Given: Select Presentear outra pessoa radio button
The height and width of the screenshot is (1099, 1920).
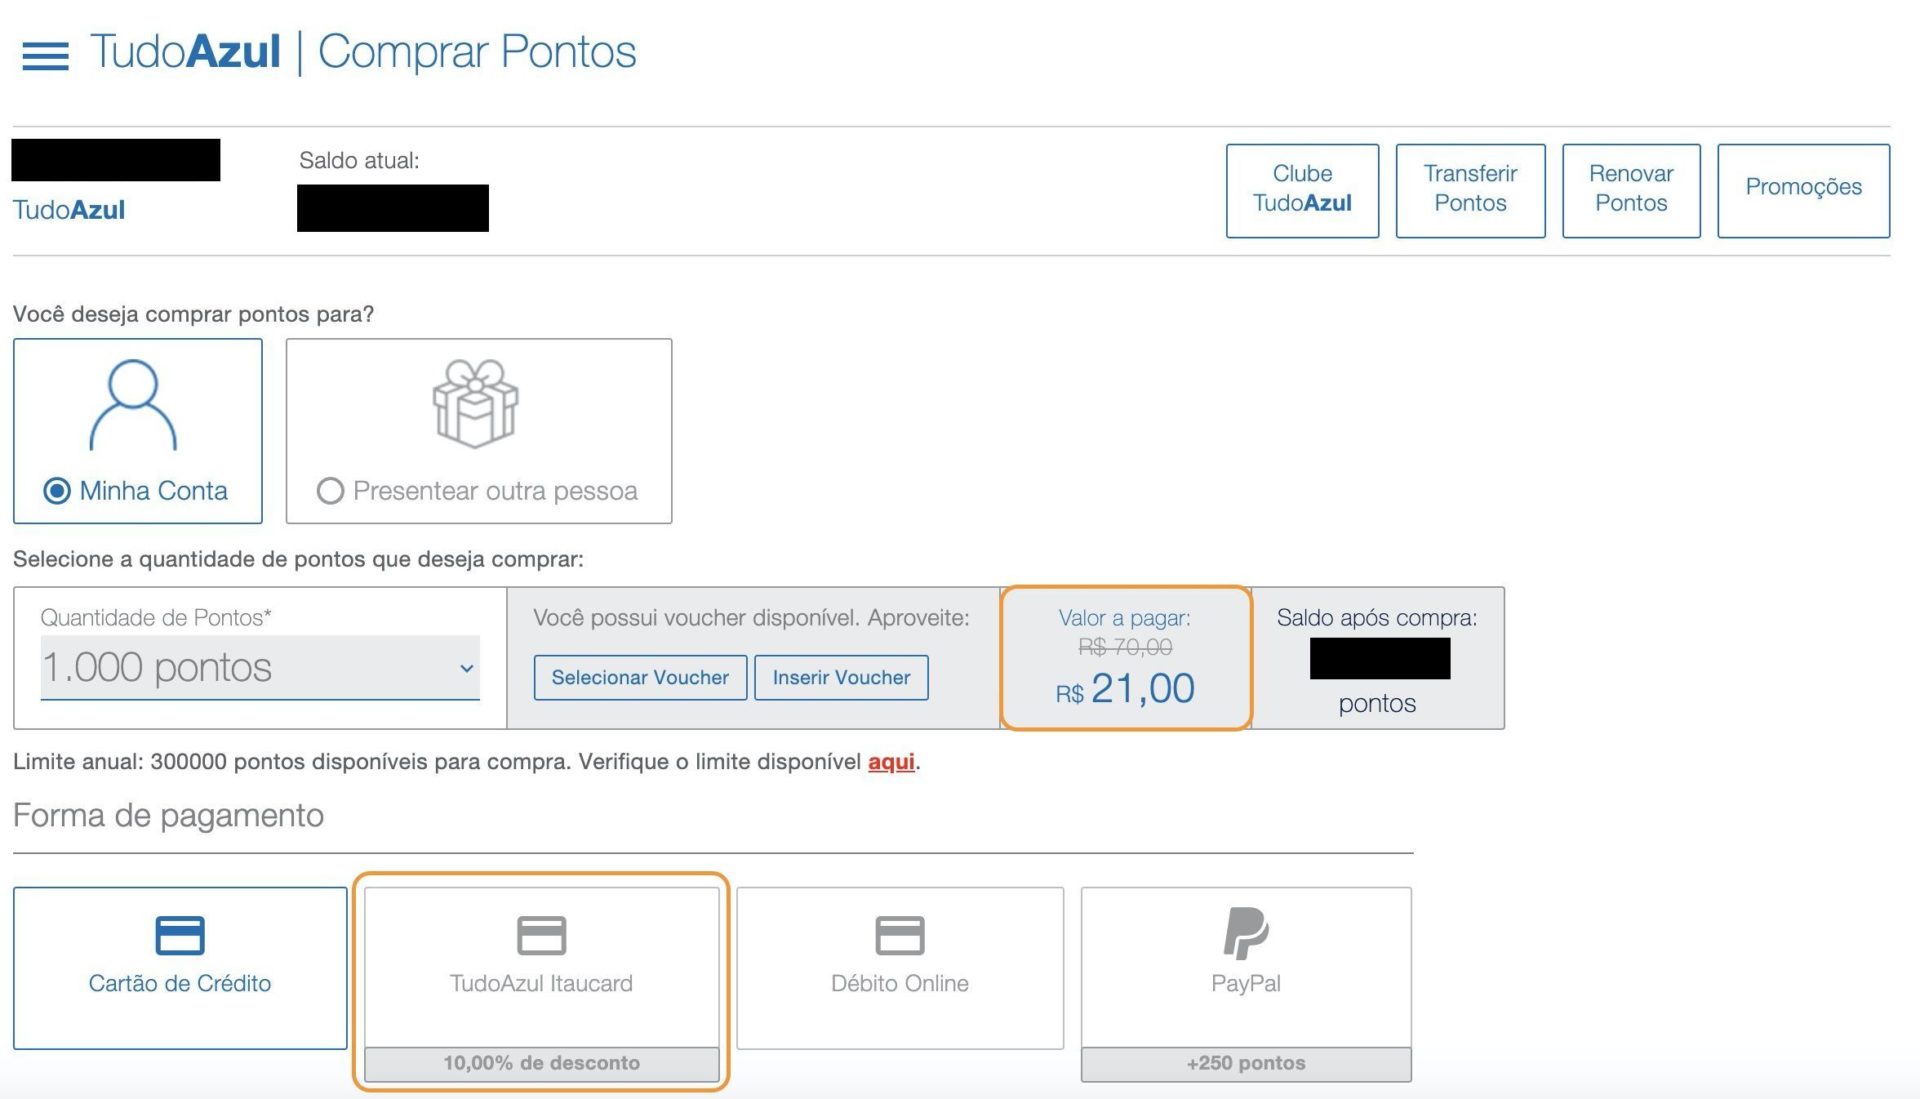Looking at the screenshot, I should pyautogui.click(x=330, y=491).
